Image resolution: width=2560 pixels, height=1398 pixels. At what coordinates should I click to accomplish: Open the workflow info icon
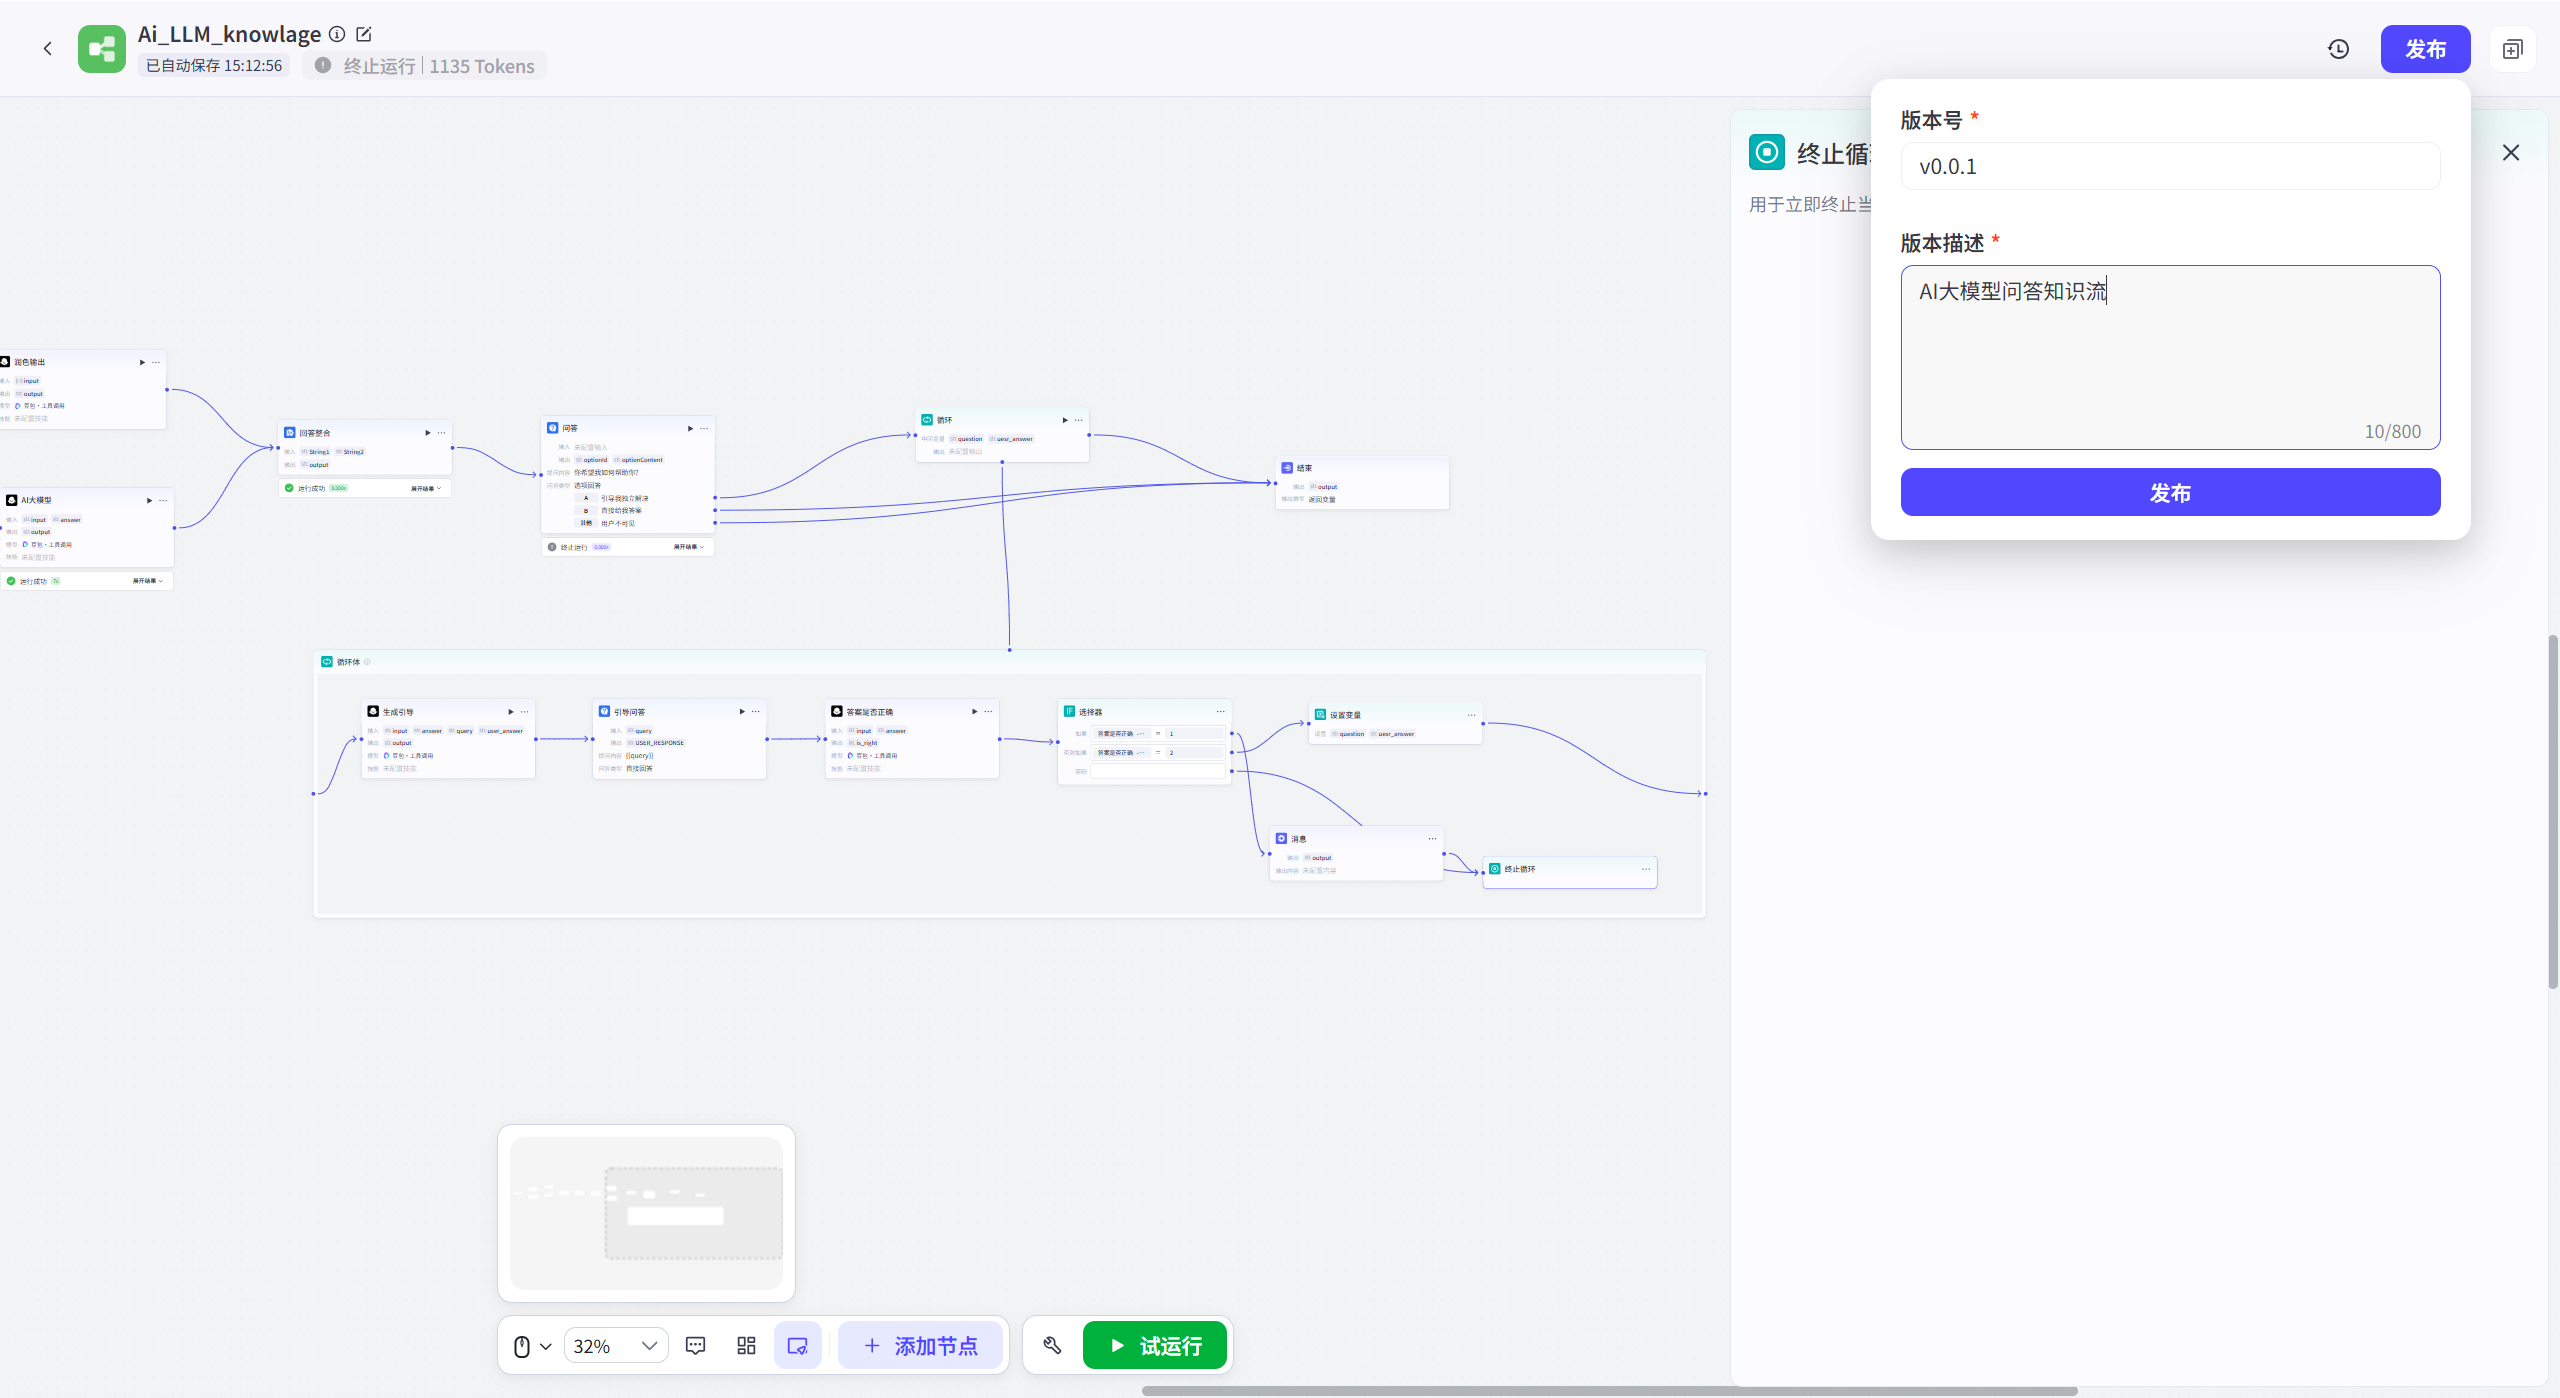click(338, 34)
